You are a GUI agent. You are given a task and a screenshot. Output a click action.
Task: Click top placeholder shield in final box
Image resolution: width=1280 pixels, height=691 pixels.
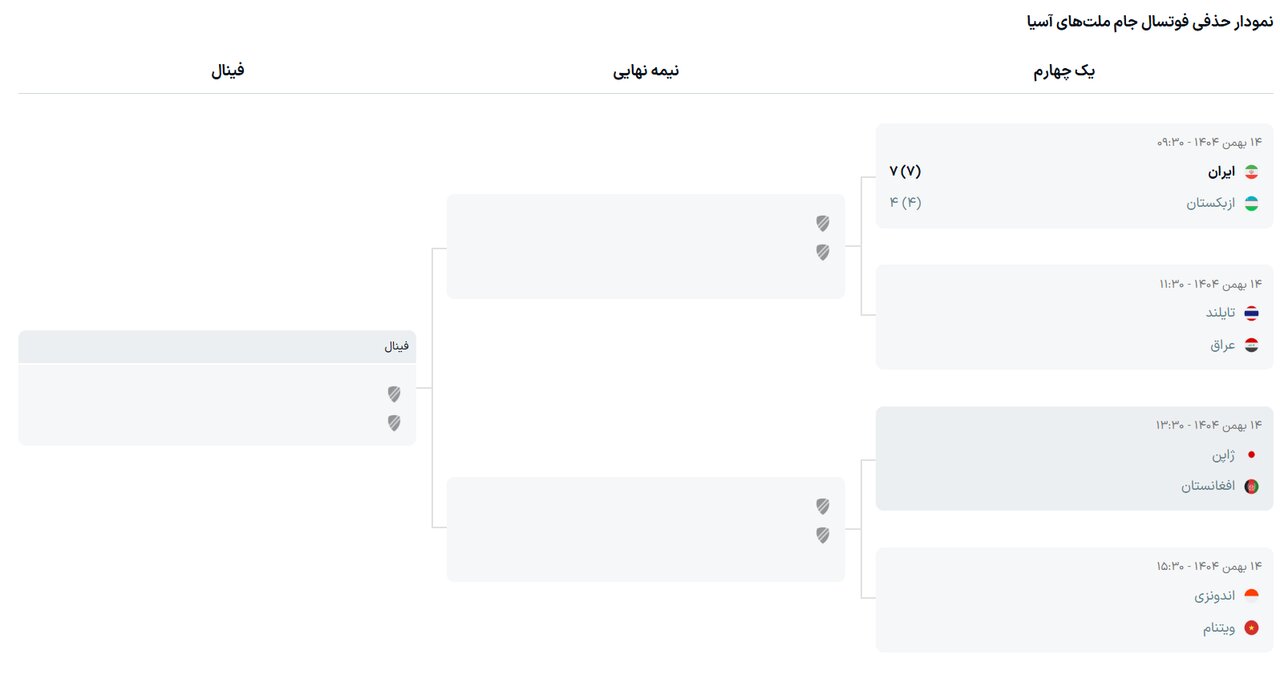(394, 394)
